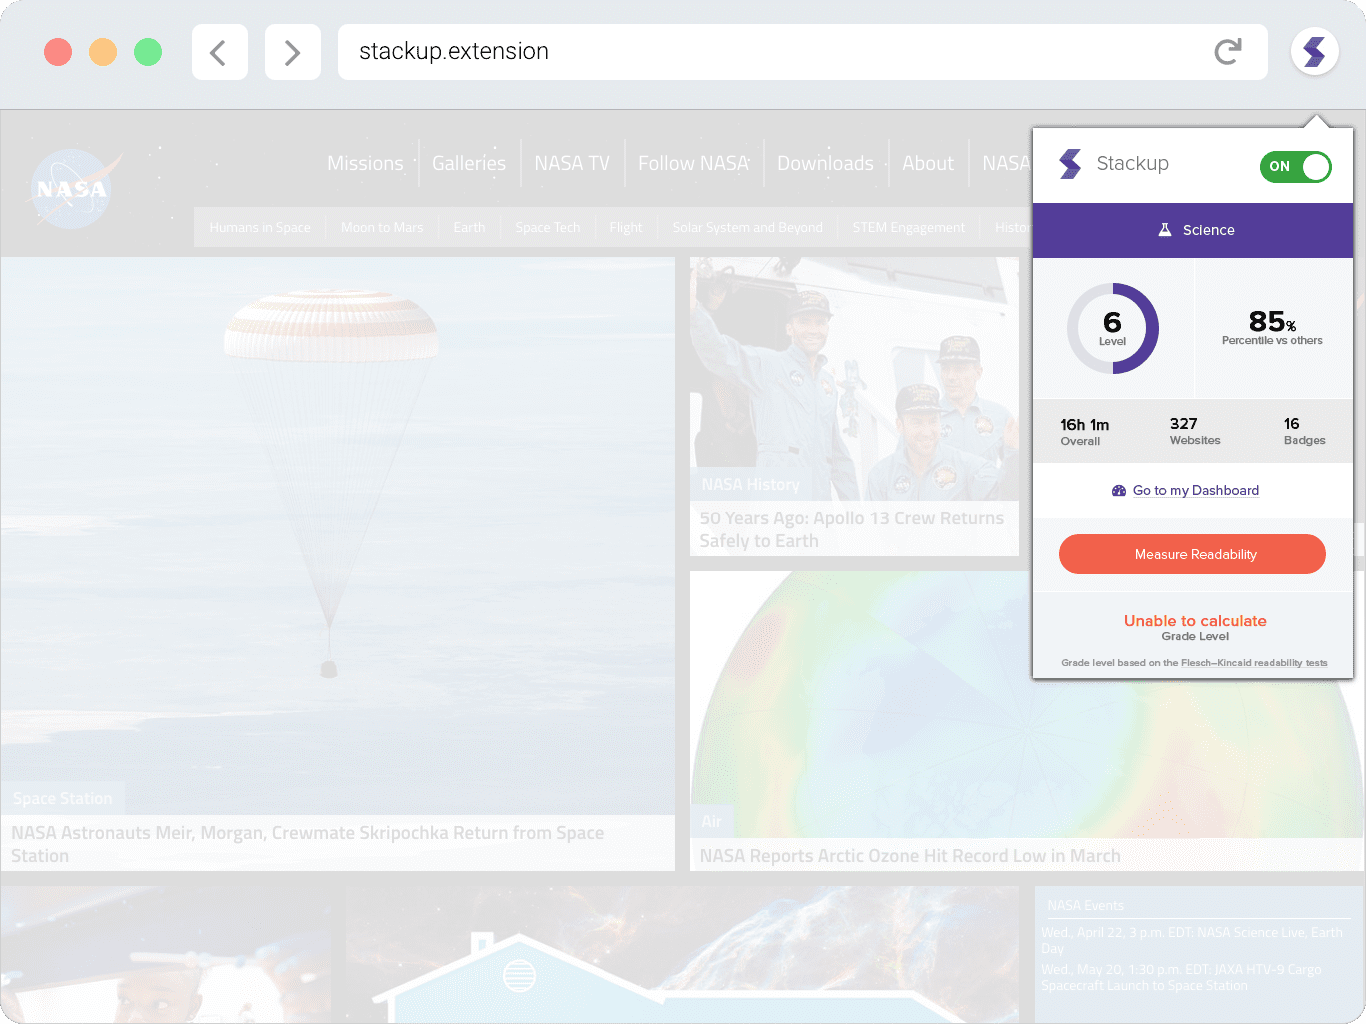
Task: Open Apollo 13 Crew Returns headline
Action: 852,529
